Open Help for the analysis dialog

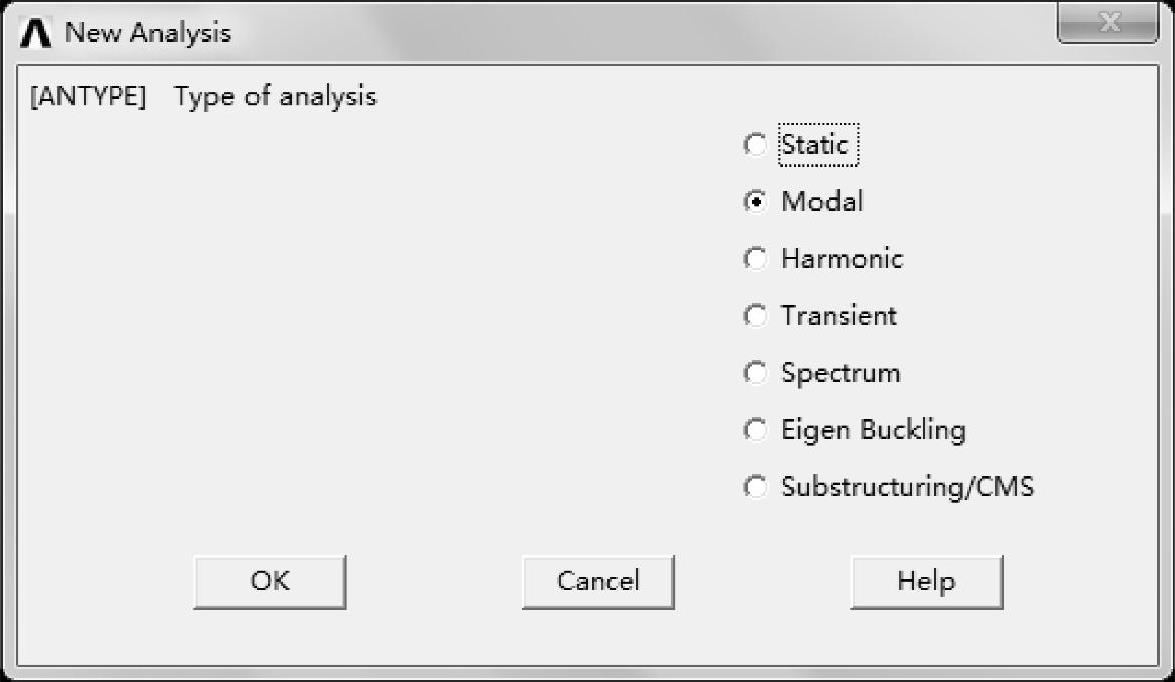(926, 581)
